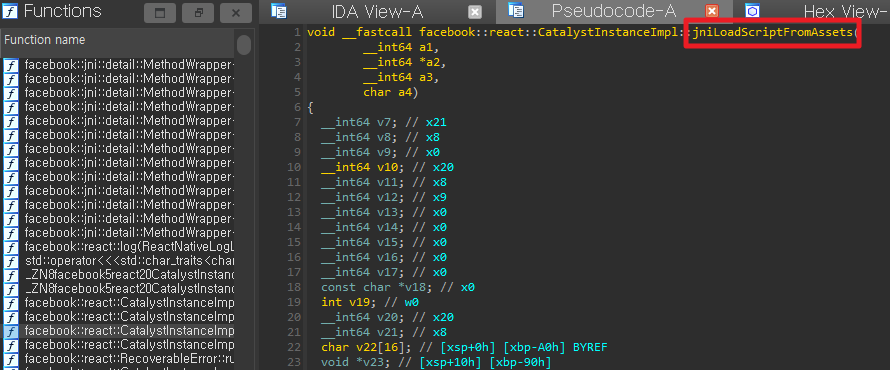Click function icon of the highlighted CatalystInstanceImp row
Screen dimensions: 890x370
11,331
